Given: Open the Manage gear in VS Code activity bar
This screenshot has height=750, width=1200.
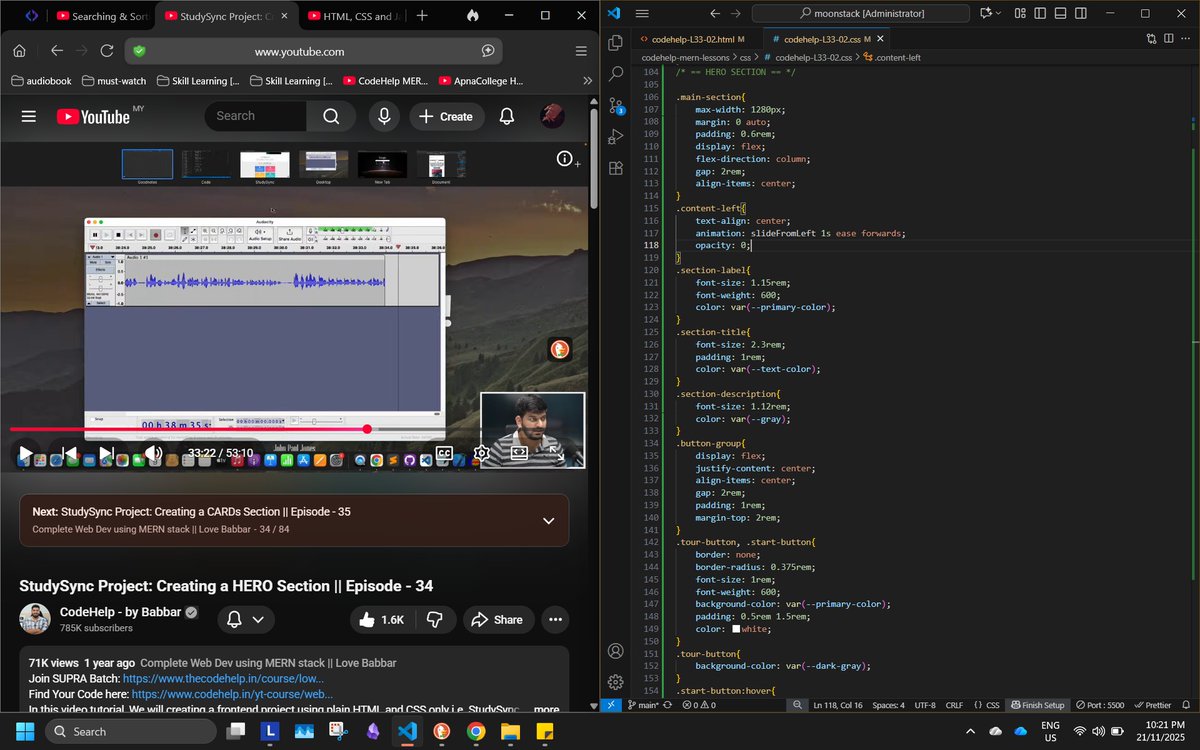Looking at the screenshot, I should point(616,682).
